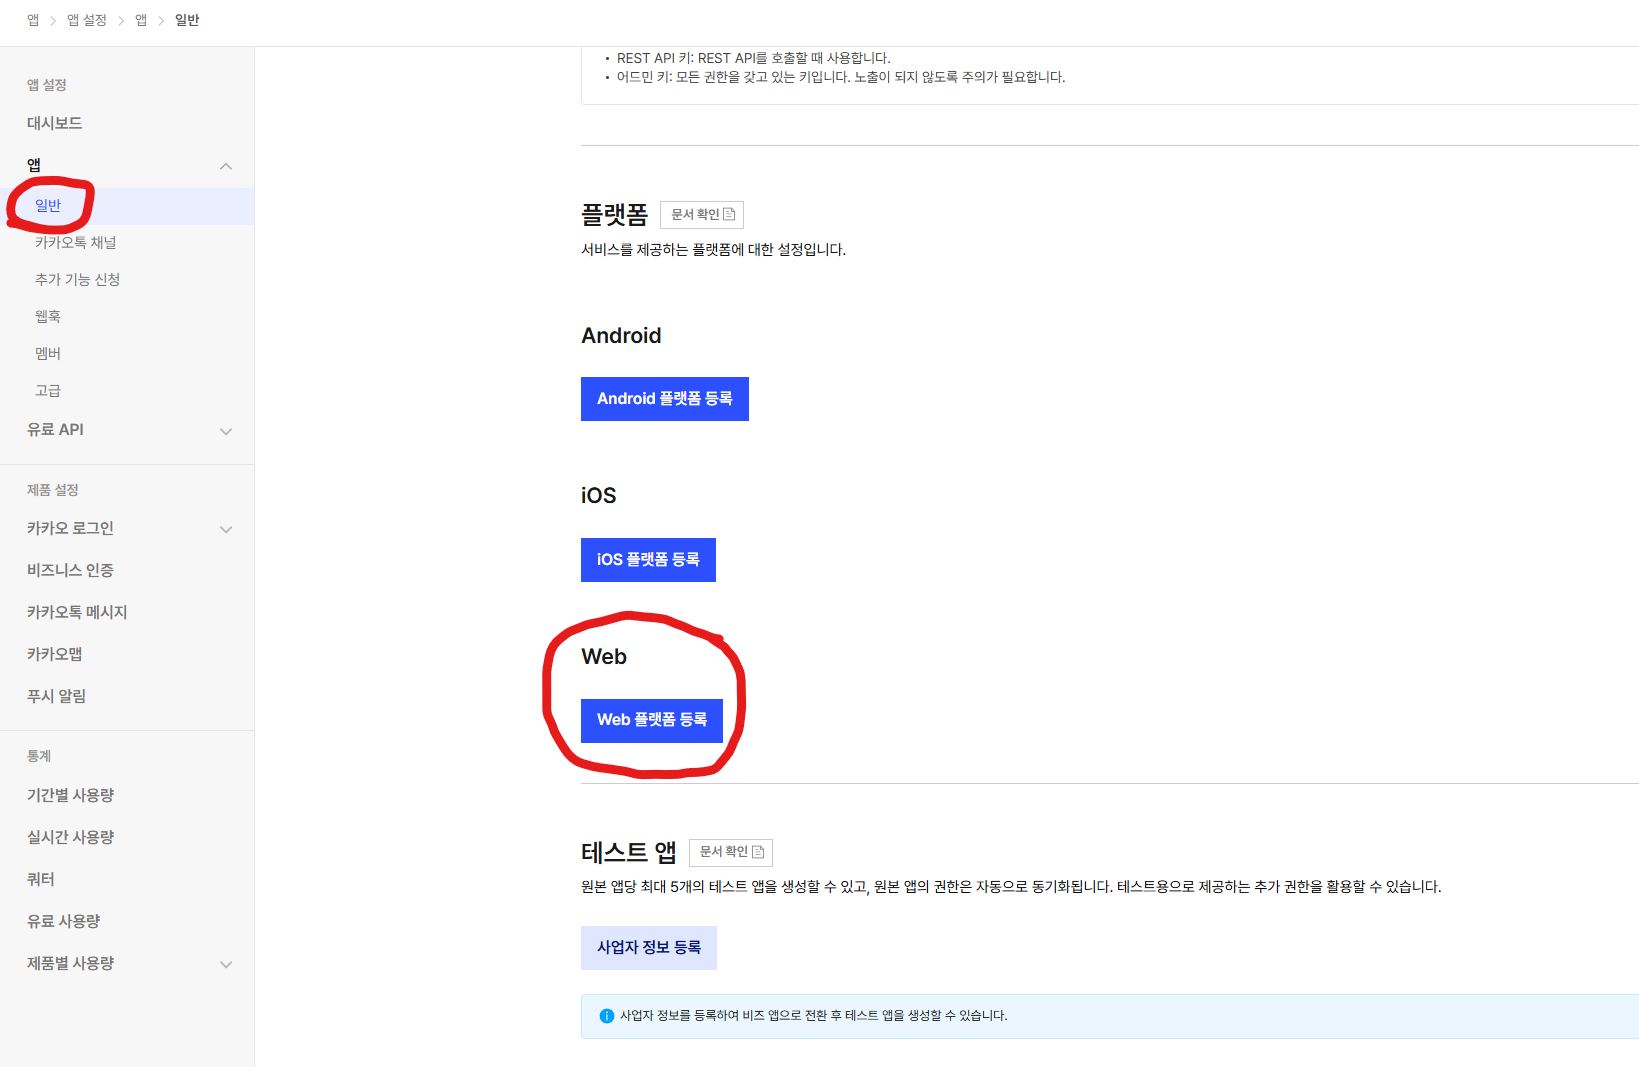Click the 어드민 키 description line
The height and width of the screenshot is (1067, 1639).
[x=841, y=77]
